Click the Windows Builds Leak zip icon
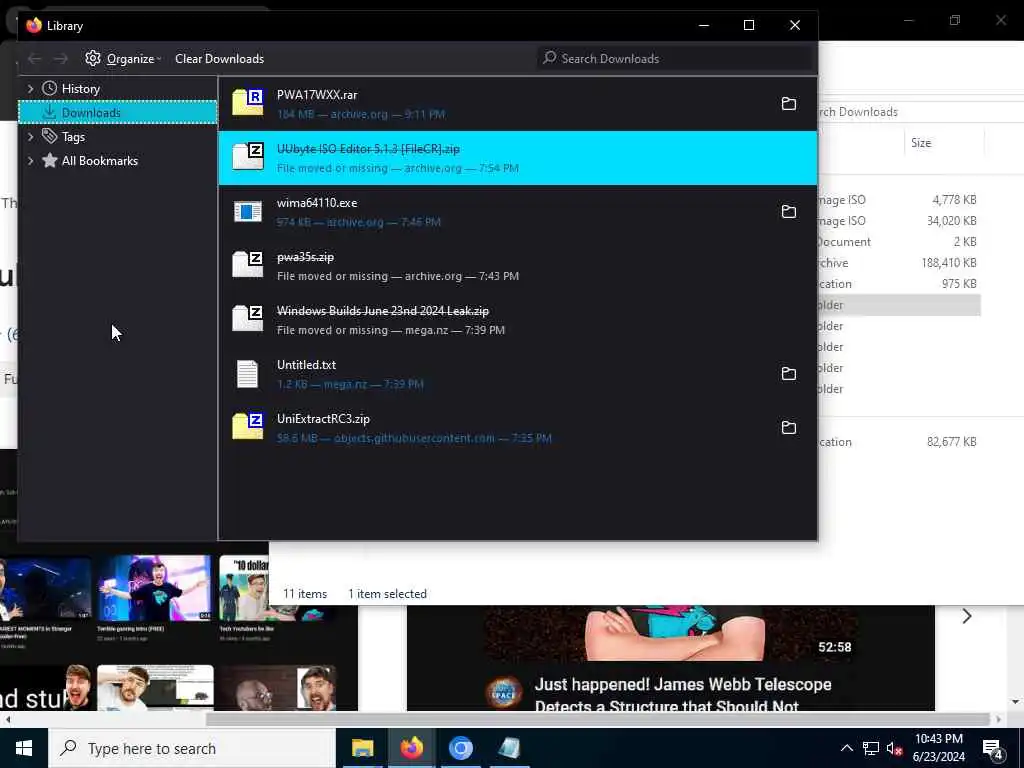 [x=248, y=319]
